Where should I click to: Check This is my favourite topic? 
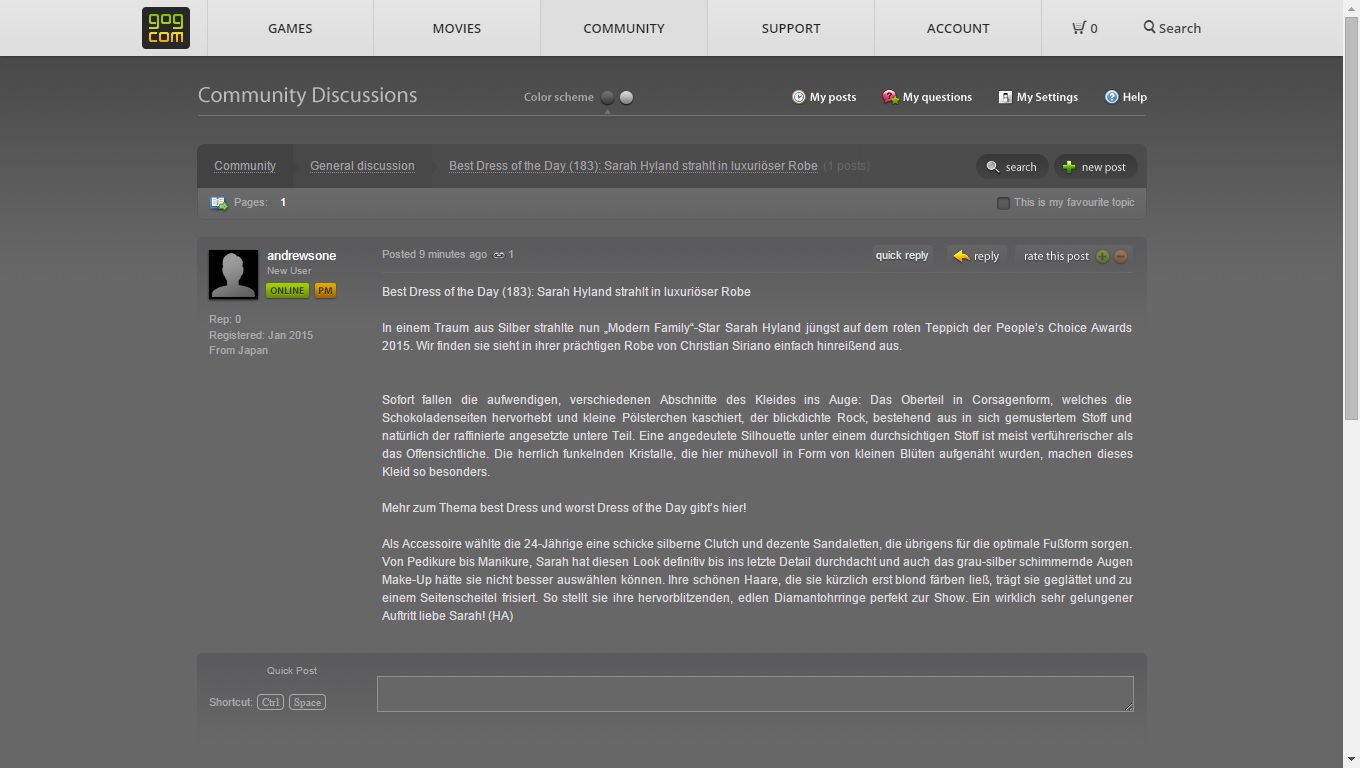(1003, 203)
